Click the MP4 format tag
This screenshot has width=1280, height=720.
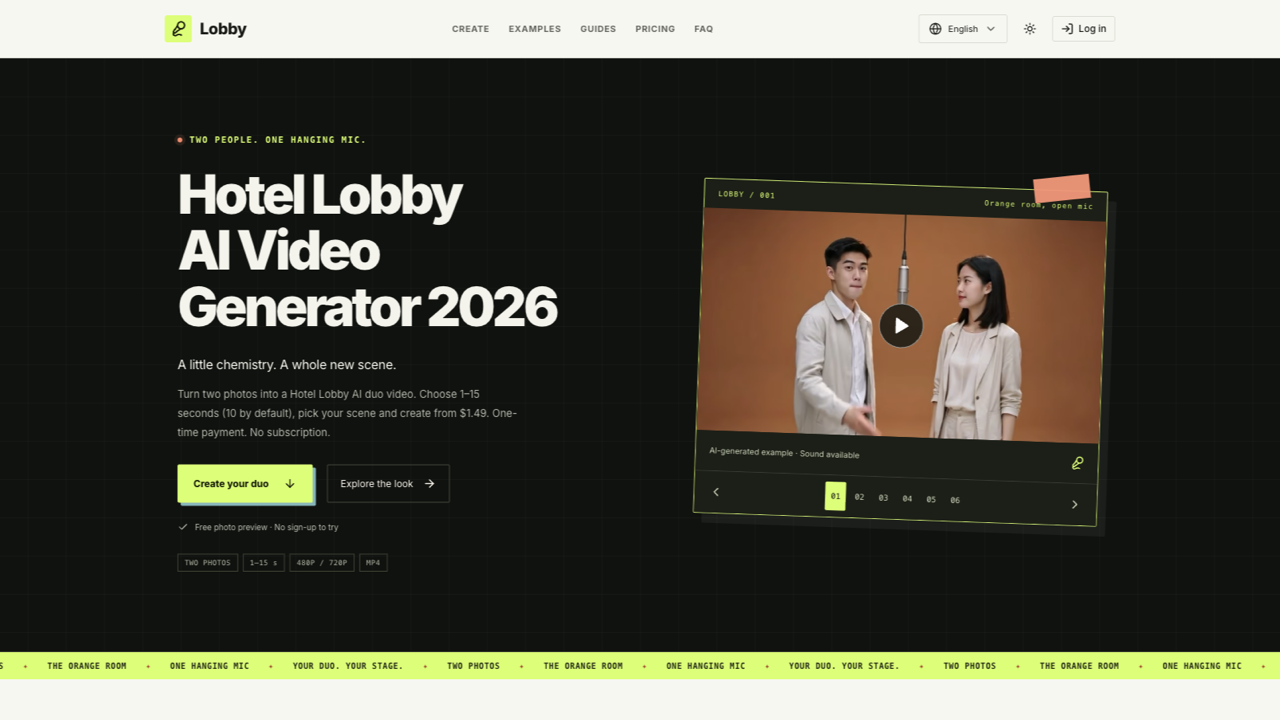coord(373,563)
